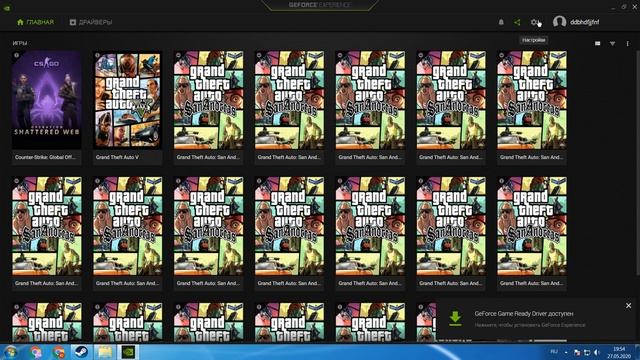The image size is (640, 360).
Task: Click the NVIDIA logo in title bar
Action: (x=7, y=8)
